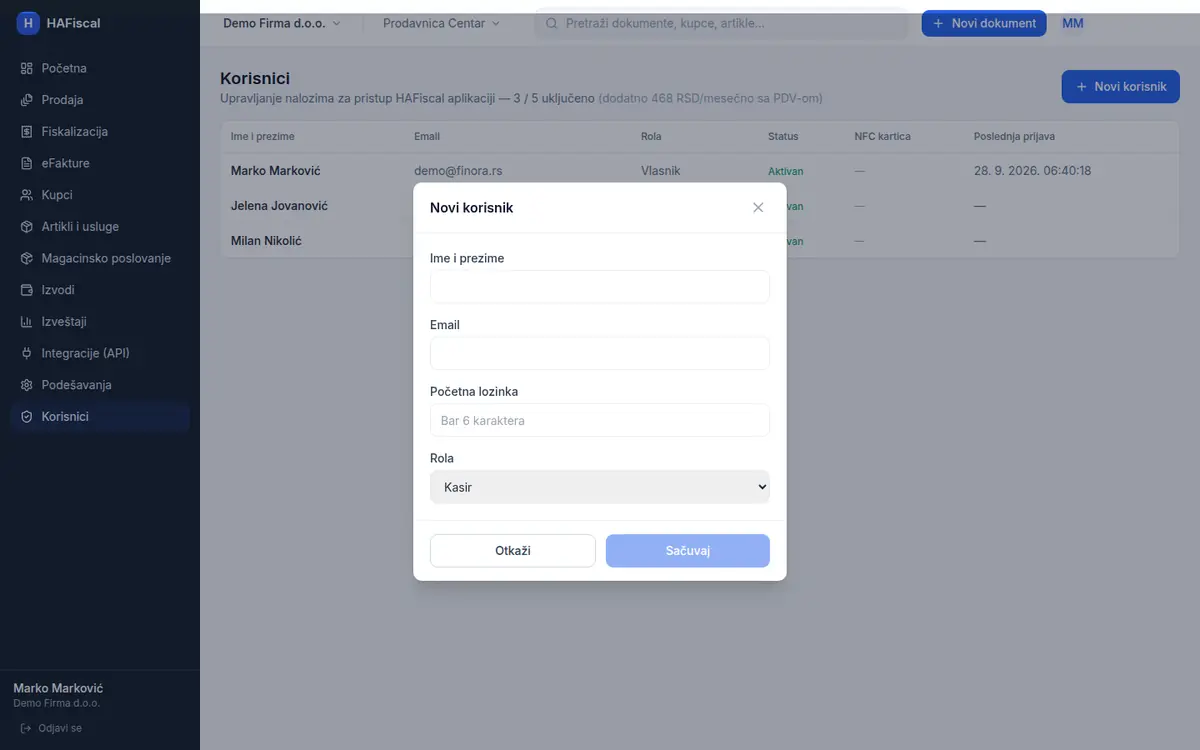The height and width of the screenshot is (750, 1200).
Task: Click the Novi dokument button
Action: [x=984, y=23]
